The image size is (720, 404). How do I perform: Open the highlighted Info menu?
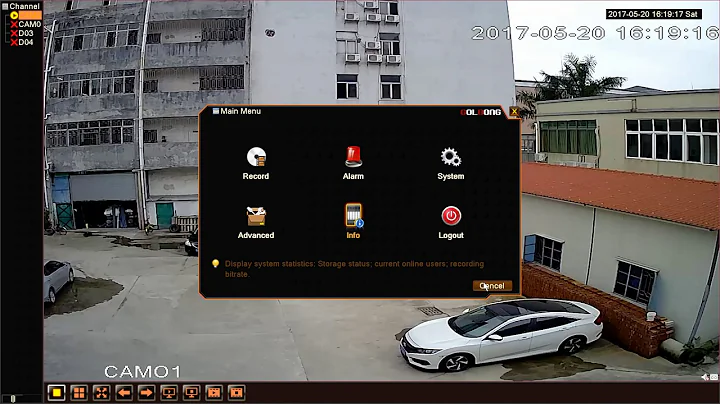click(353, 221)
